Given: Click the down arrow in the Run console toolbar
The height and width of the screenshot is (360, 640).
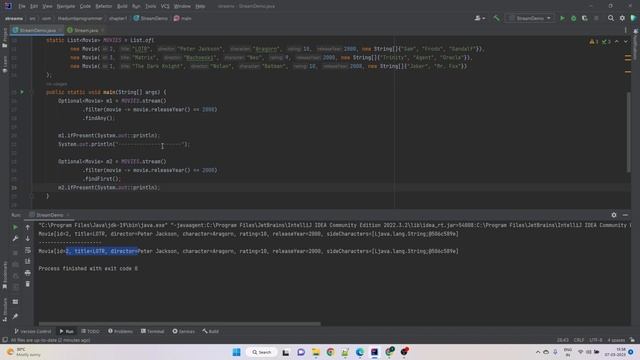Looking at the screenshot, I should coord(28,238).
